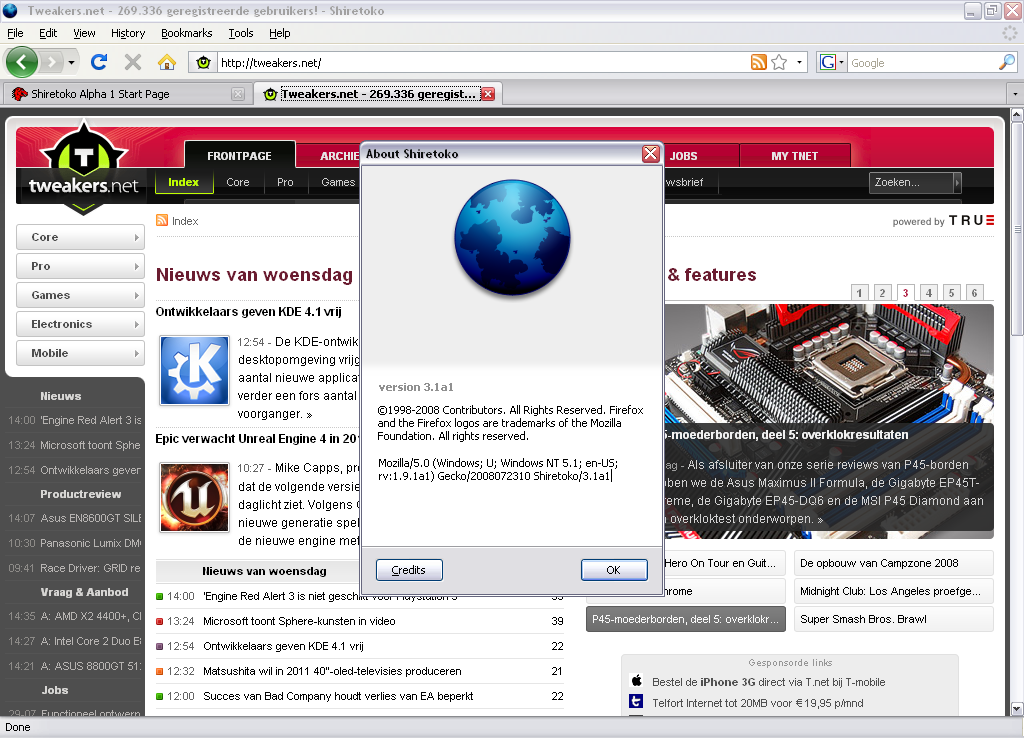Click the KDE logo thumbnail
Image resolution: width=1024 pixels, height=738 pixels.
click(195, 370)
